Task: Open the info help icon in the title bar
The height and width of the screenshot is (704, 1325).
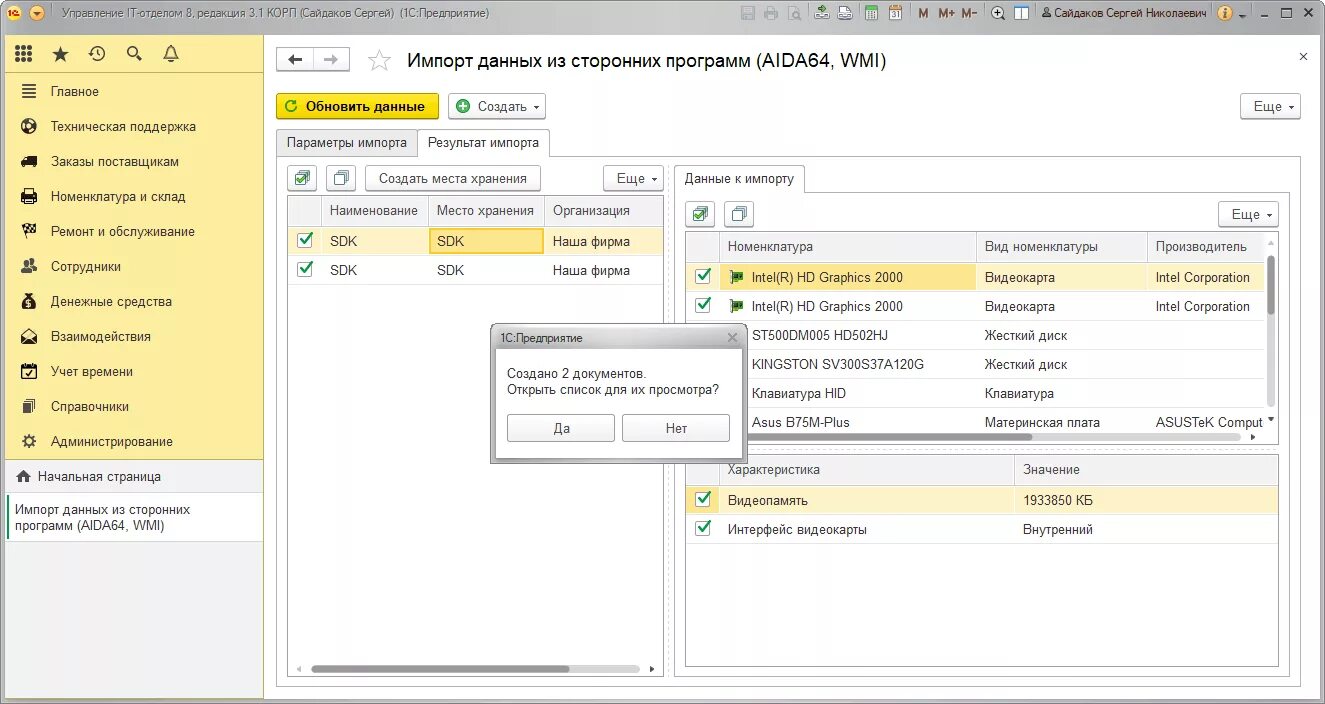Action: [1225, 13]
